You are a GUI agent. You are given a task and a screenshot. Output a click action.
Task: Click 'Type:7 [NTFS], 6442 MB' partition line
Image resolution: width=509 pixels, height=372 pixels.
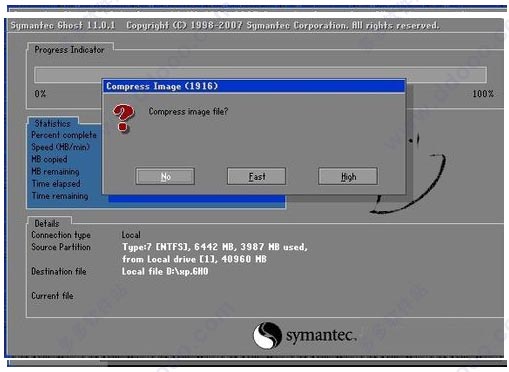pyautogui.click(x=215, y=247)
